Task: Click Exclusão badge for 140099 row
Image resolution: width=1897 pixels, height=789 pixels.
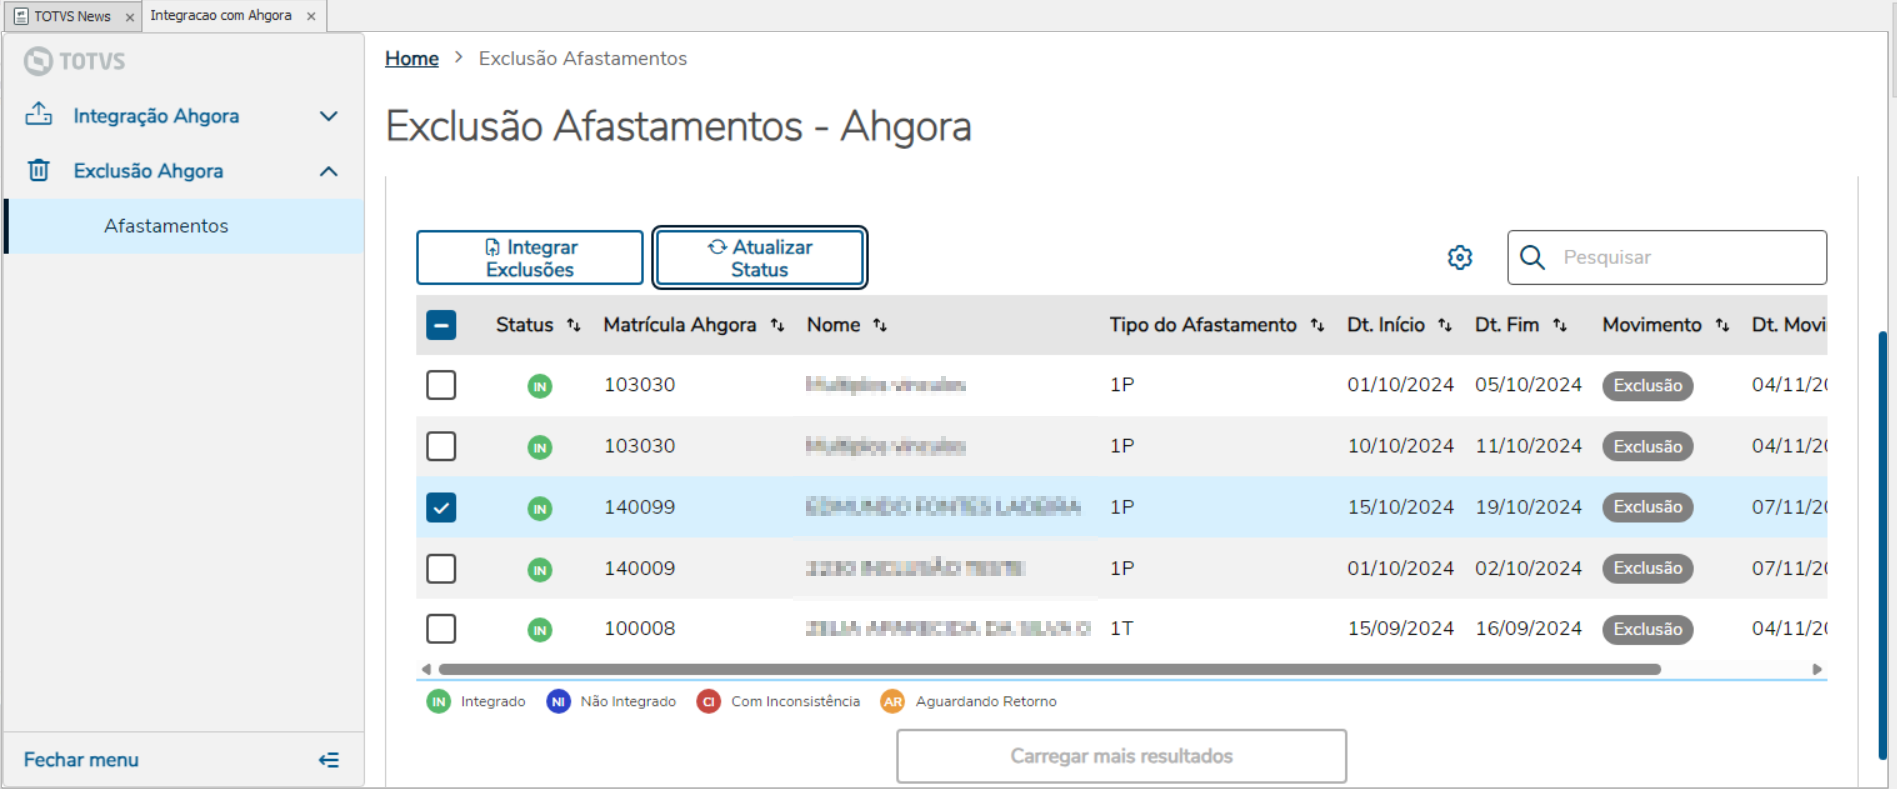Action: coord(1648,507)
